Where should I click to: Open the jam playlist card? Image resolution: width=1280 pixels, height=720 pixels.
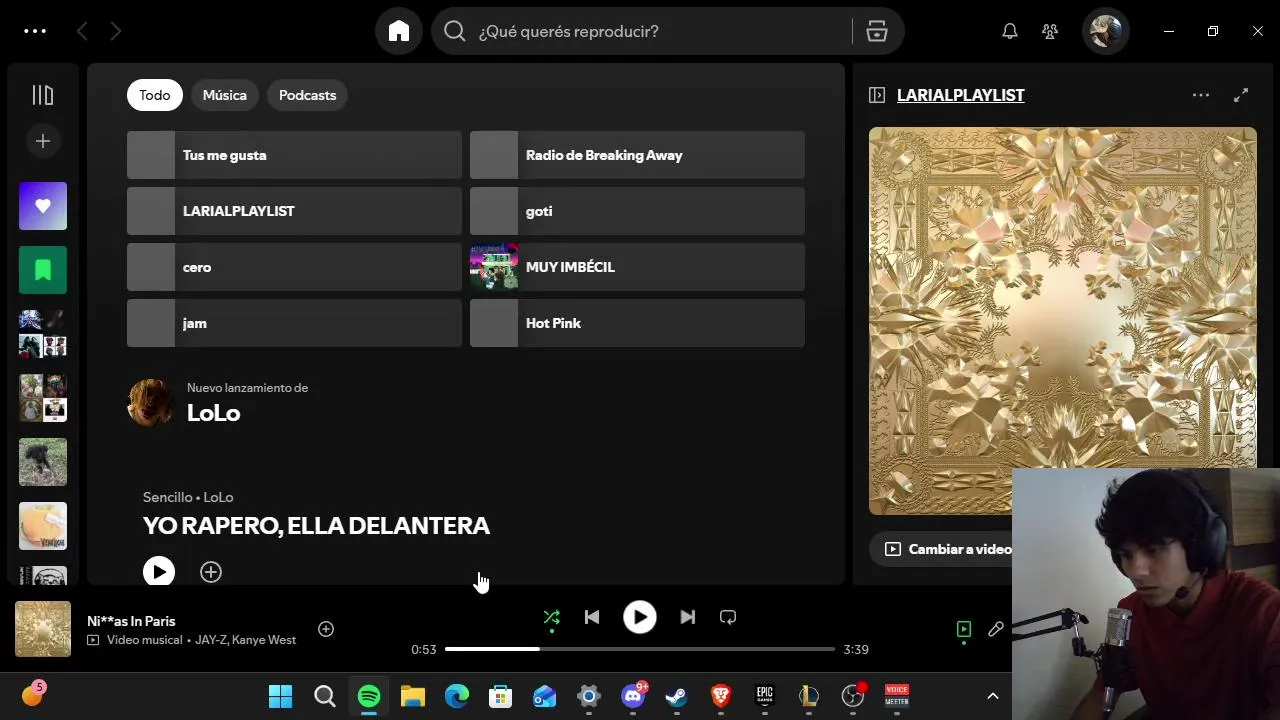coord(294,323)
